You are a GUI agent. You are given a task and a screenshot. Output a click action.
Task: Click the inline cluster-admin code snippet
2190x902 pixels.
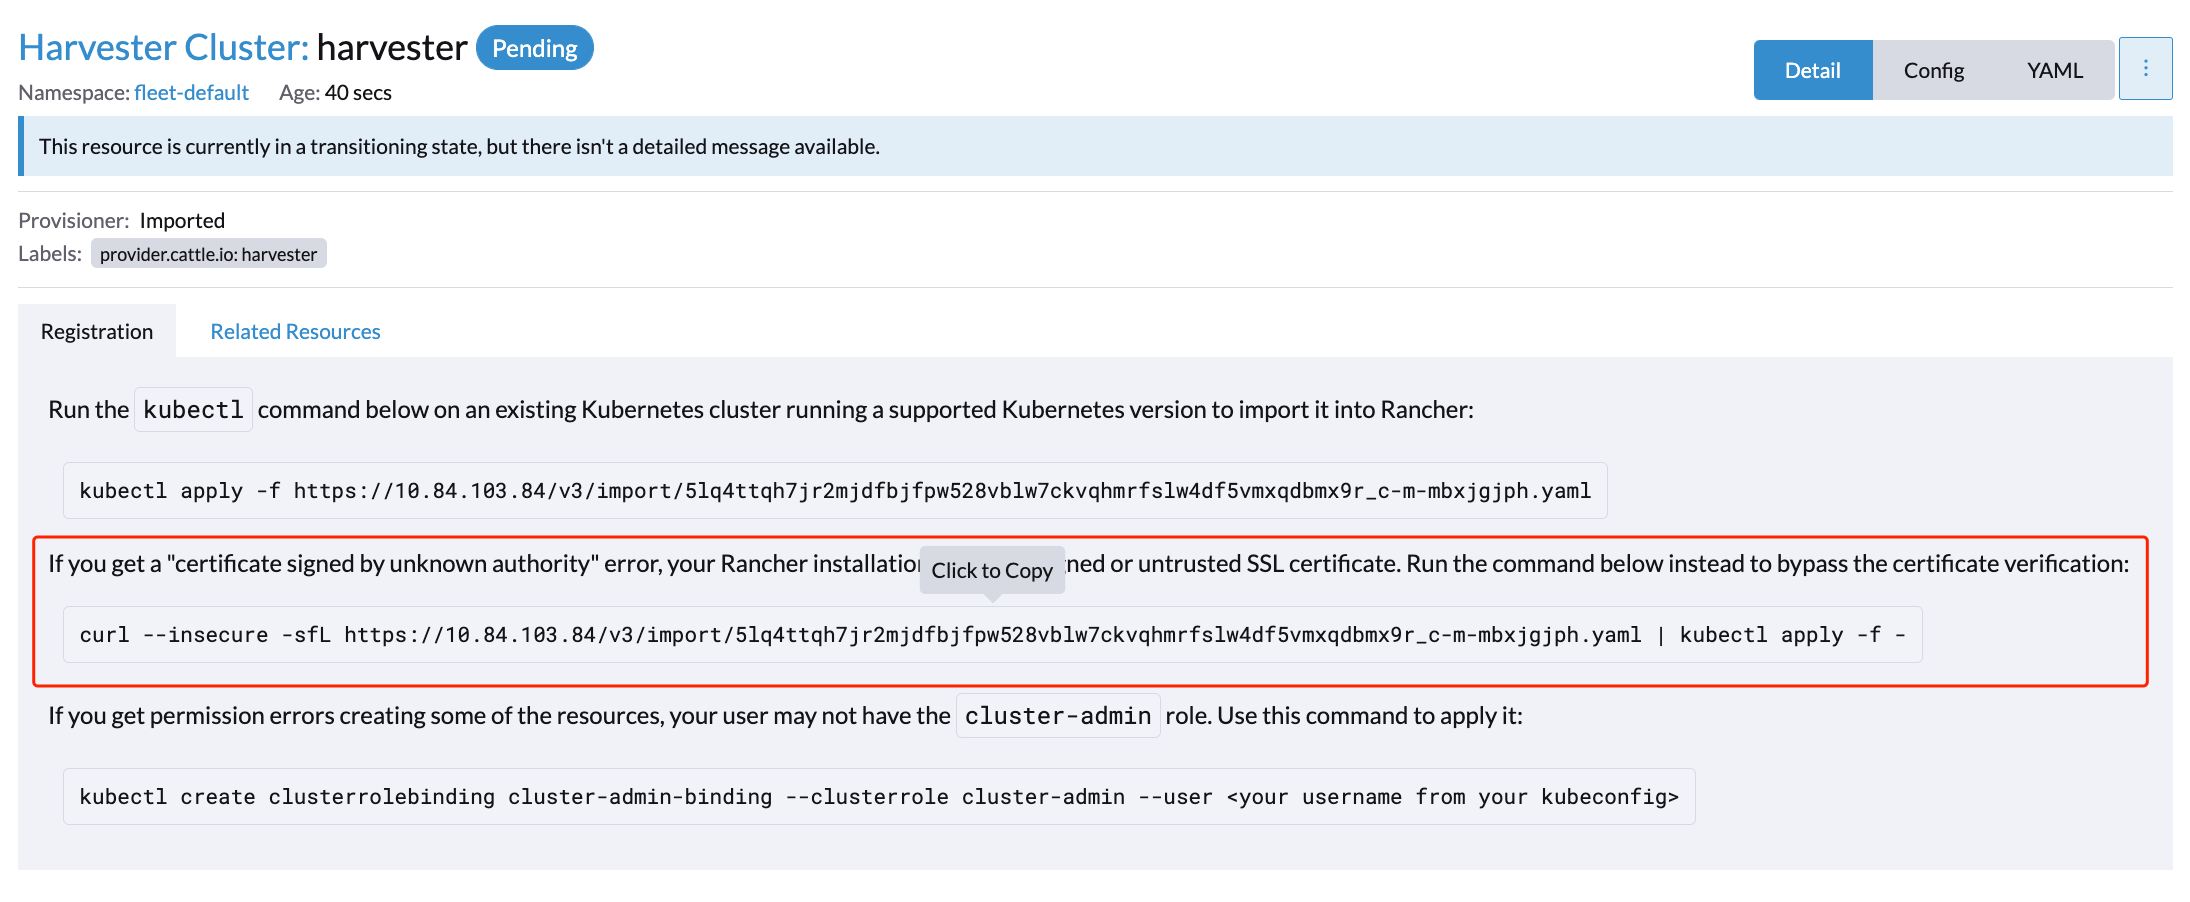[x=1058, y=715]
